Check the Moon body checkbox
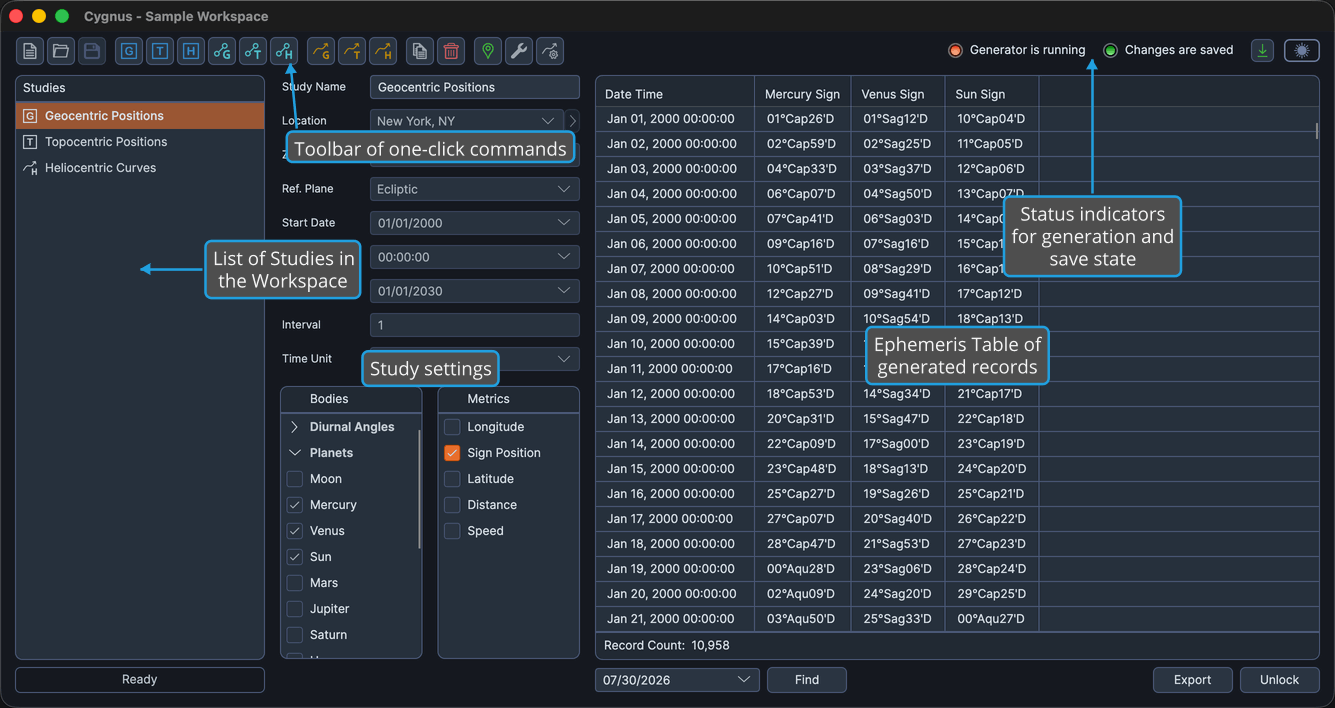The height and width of the screenshot is (708, 1335). coord(295,479)
